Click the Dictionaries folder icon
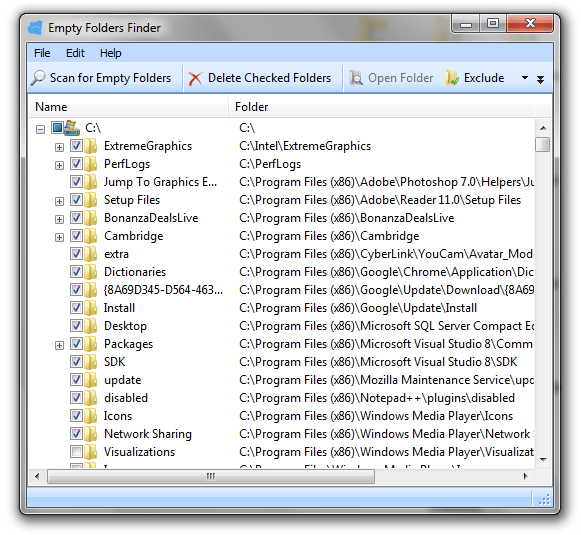The width and height of the screenshot is (581, 535). click(x=90, y=272)
